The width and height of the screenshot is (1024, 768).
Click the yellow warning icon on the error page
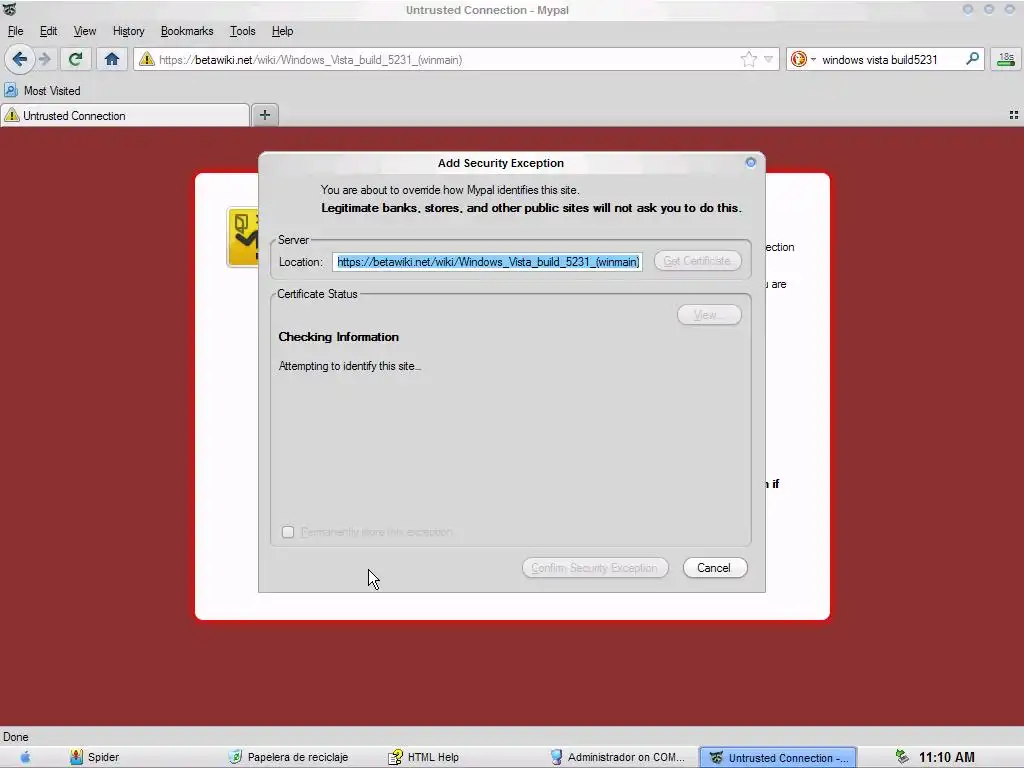[243, 237]
